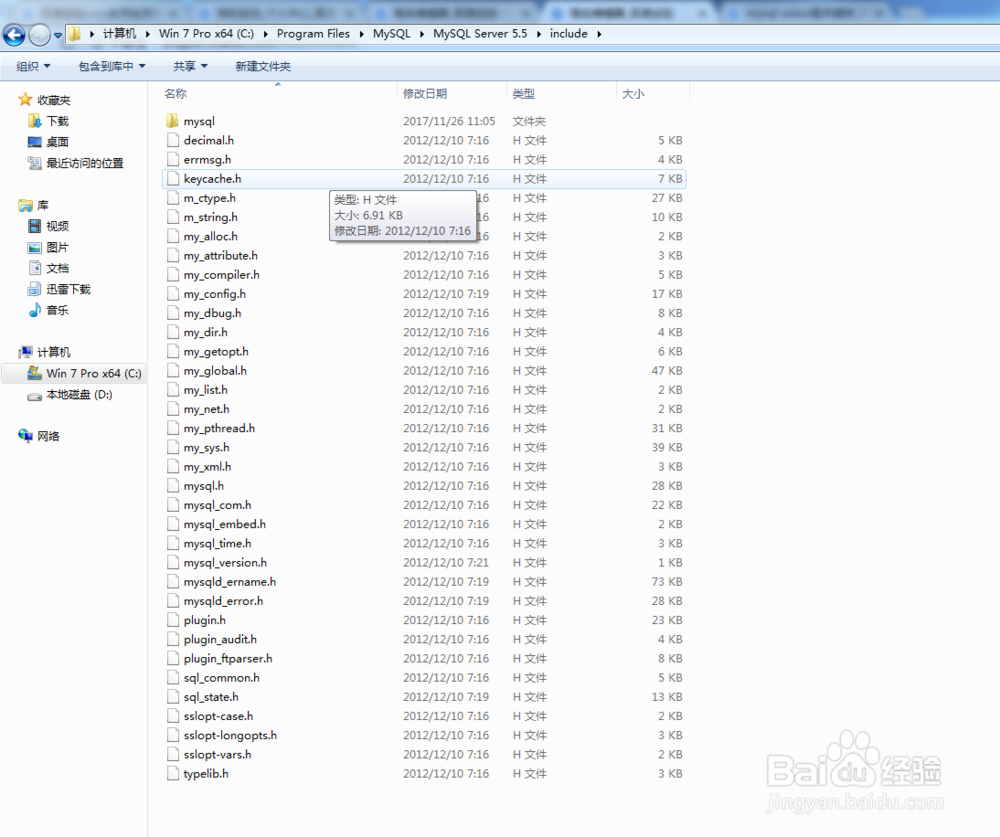
Task: Open the 组织 menu
Action: [33, 66]
